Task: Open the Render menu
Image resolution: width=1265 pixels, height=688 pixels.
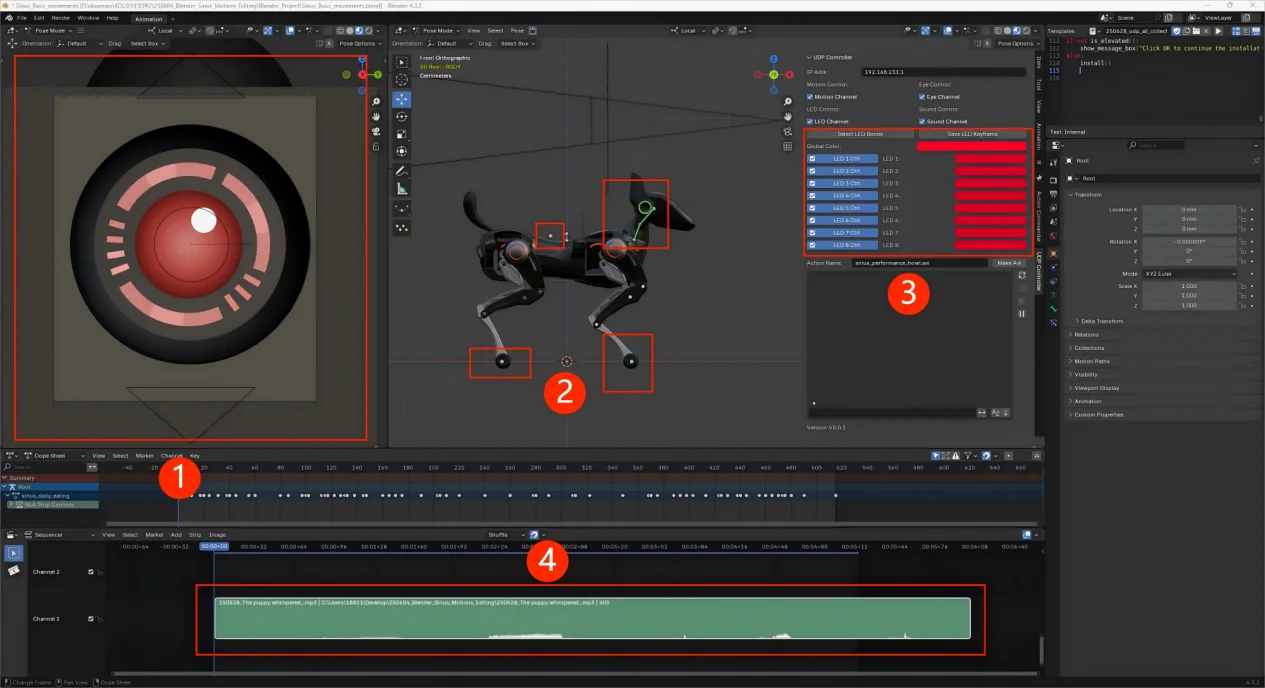Action: [60, 18]
